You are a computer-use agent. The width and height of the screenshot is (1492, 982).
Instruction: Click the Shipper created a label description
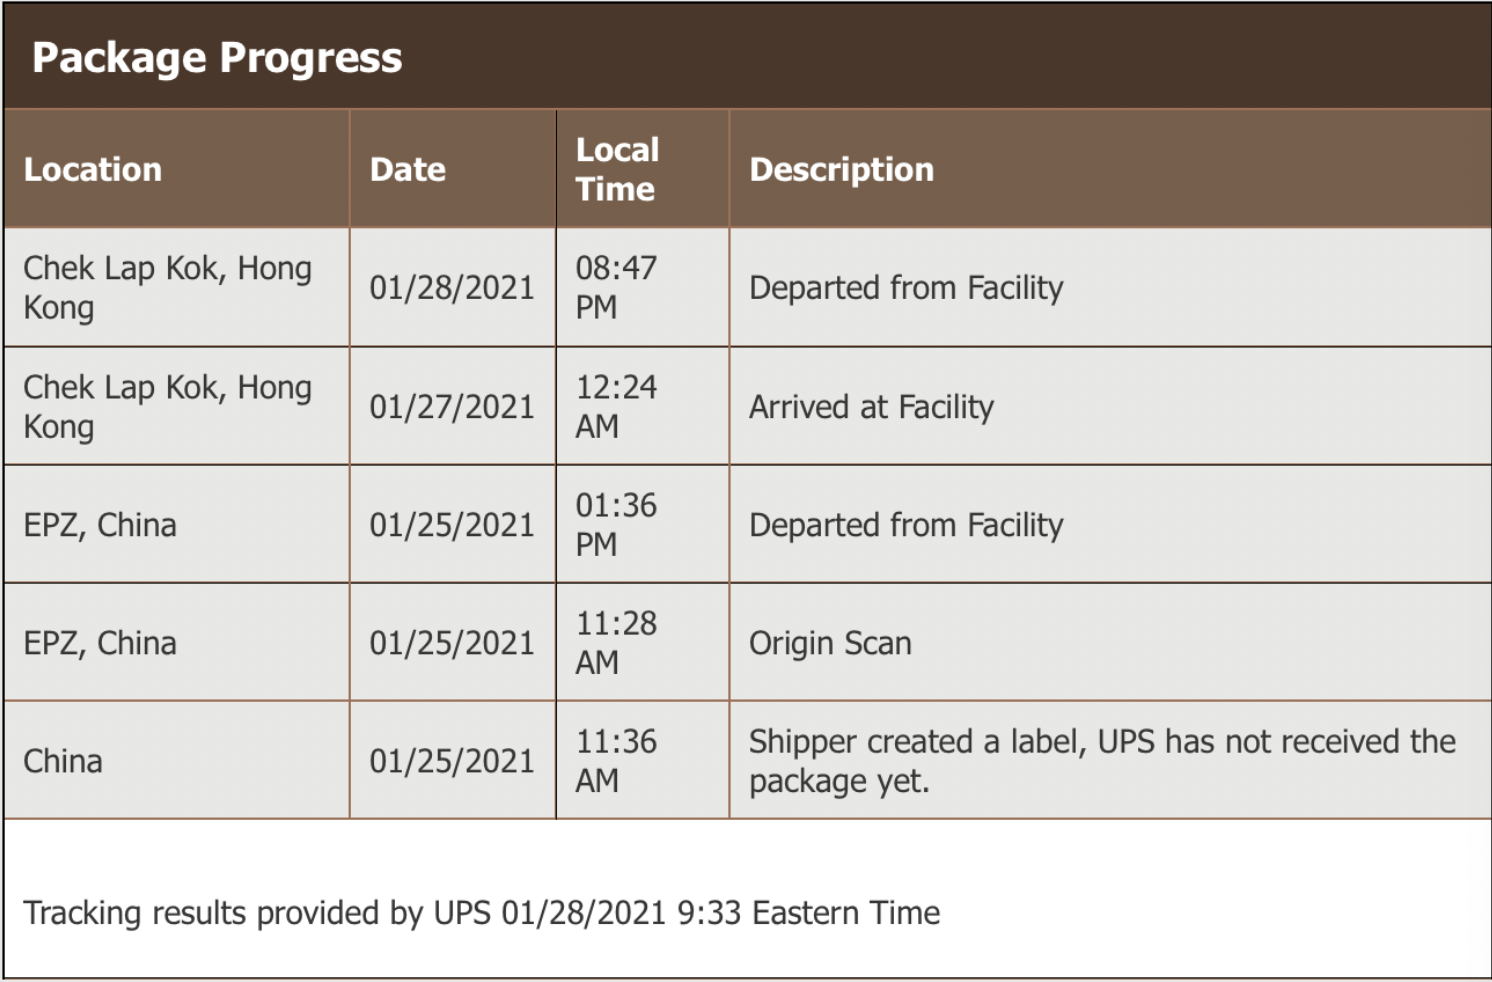click(1102, 761)
